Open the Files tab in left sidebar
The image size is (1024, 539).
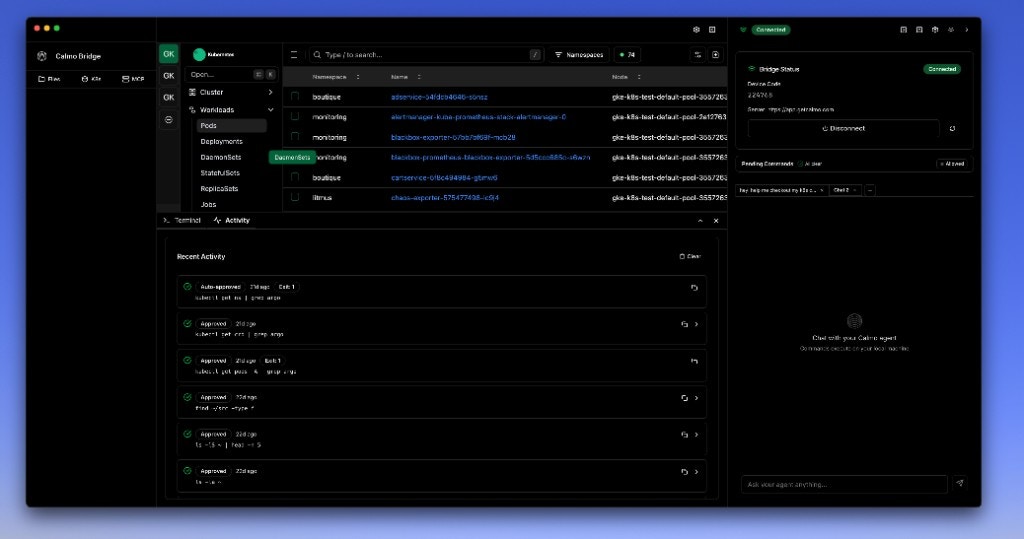point(49,79)
